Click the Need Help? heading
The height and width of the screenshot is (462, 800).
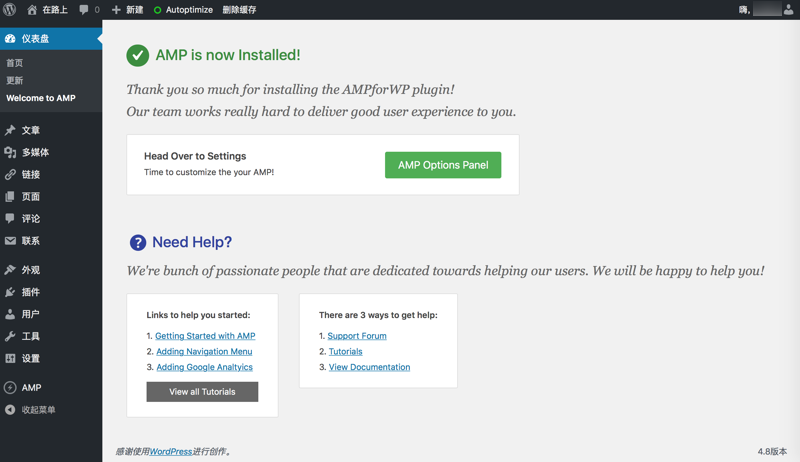pos(192,242)
